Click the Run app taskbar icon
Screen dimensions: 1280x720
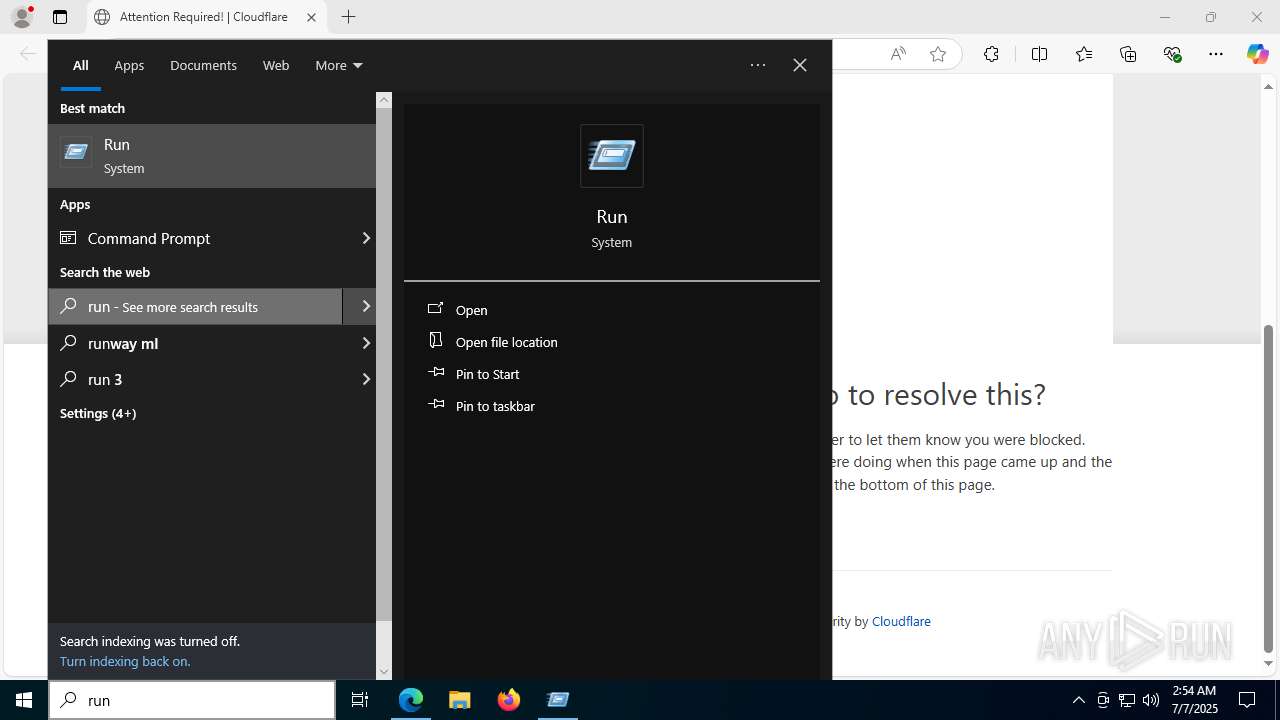[558, 700]
